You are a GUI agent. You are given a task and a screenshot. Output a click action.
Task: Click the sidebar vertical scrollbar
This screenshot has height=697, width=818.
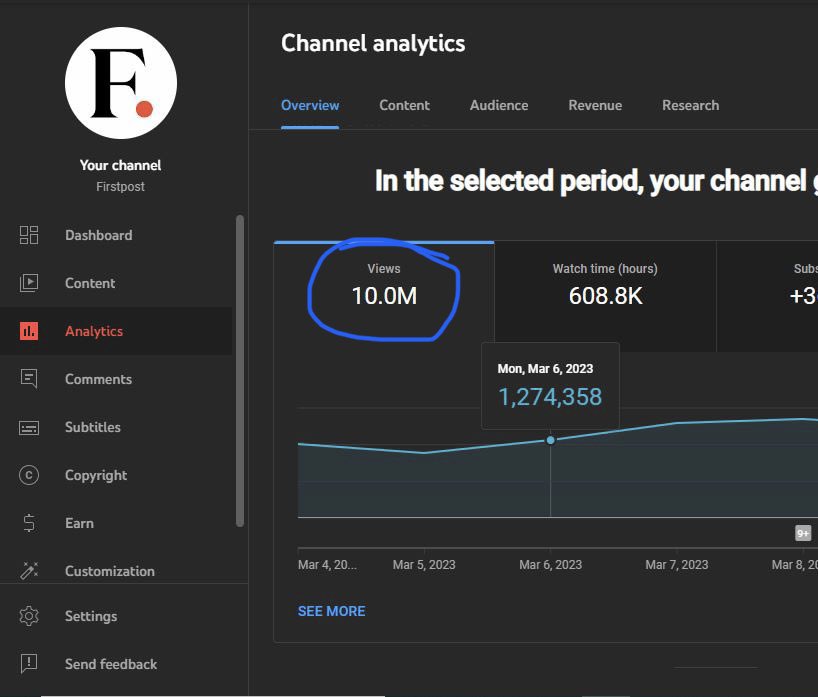240,371
